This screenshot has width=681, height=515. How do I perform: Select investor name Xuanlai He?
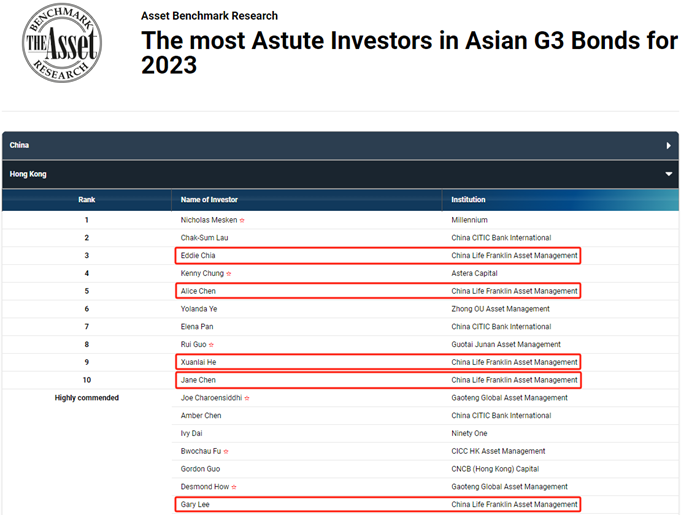(198, 362)
